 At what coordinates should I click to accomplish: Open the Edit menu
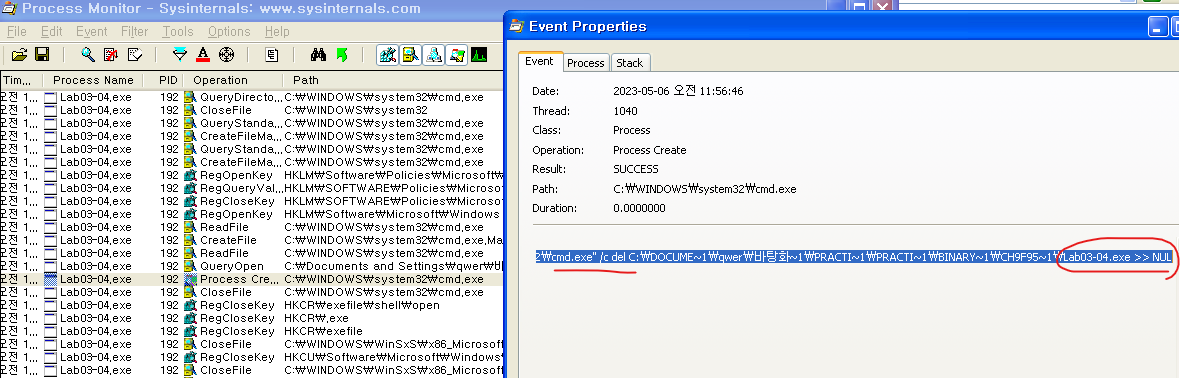coord(51,32)
